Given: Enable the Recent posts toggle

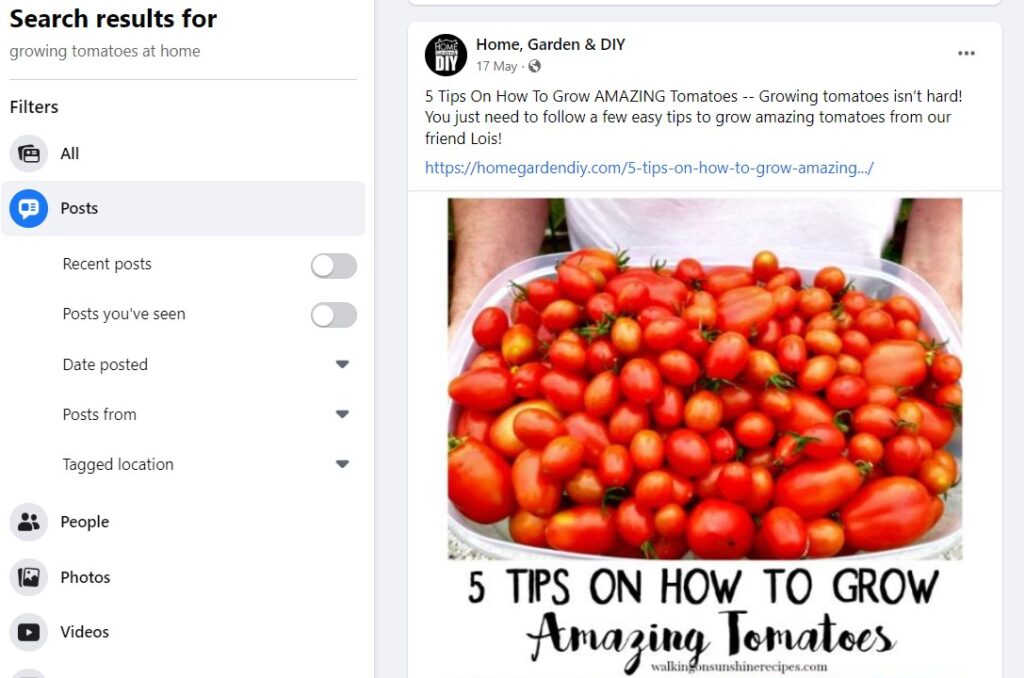Looking at the screenshot, I should coord(334,266).
